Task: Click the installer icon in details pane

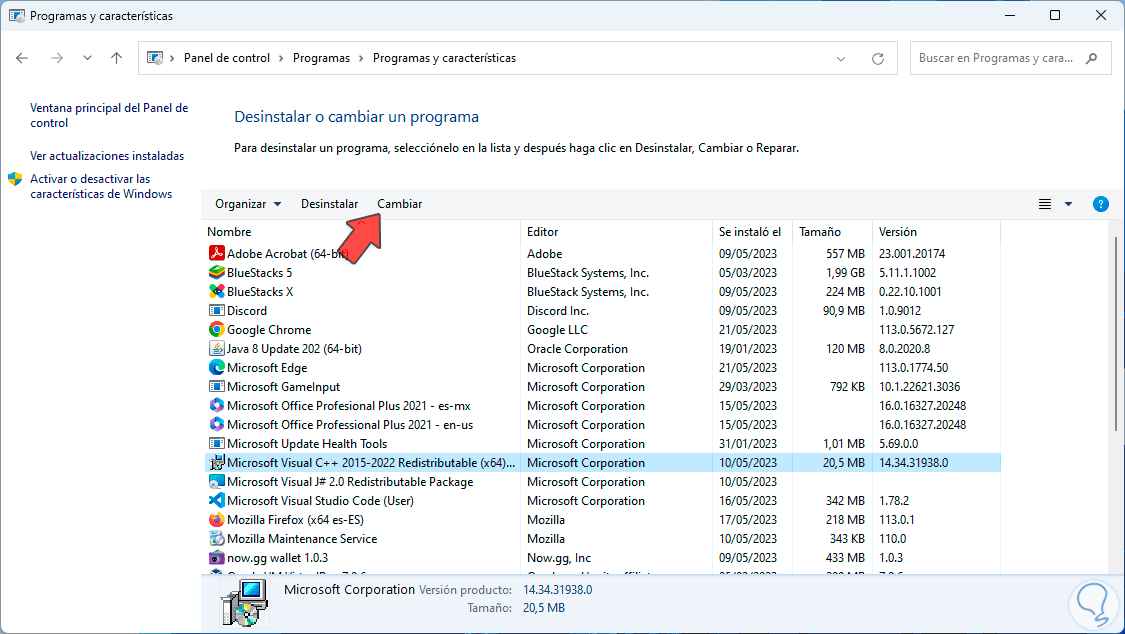Action: pos(244,602)
